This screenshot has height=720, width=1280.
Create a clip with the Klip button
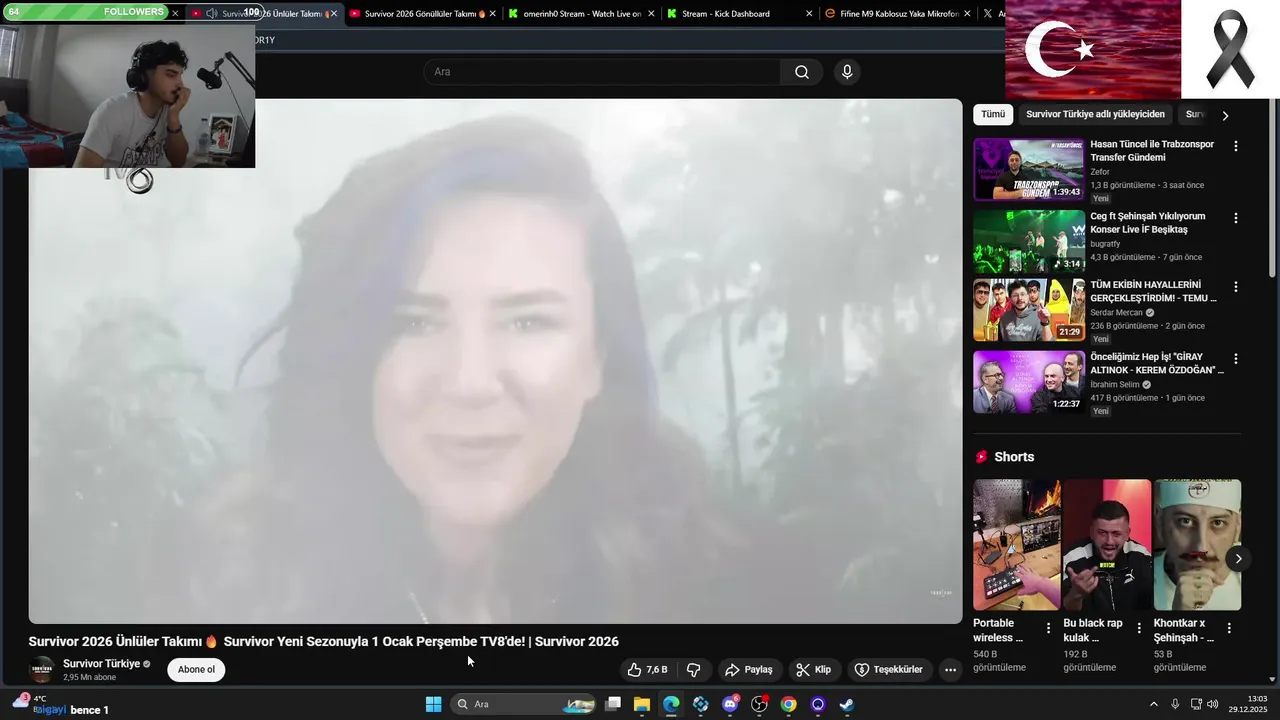pos(813,670)
